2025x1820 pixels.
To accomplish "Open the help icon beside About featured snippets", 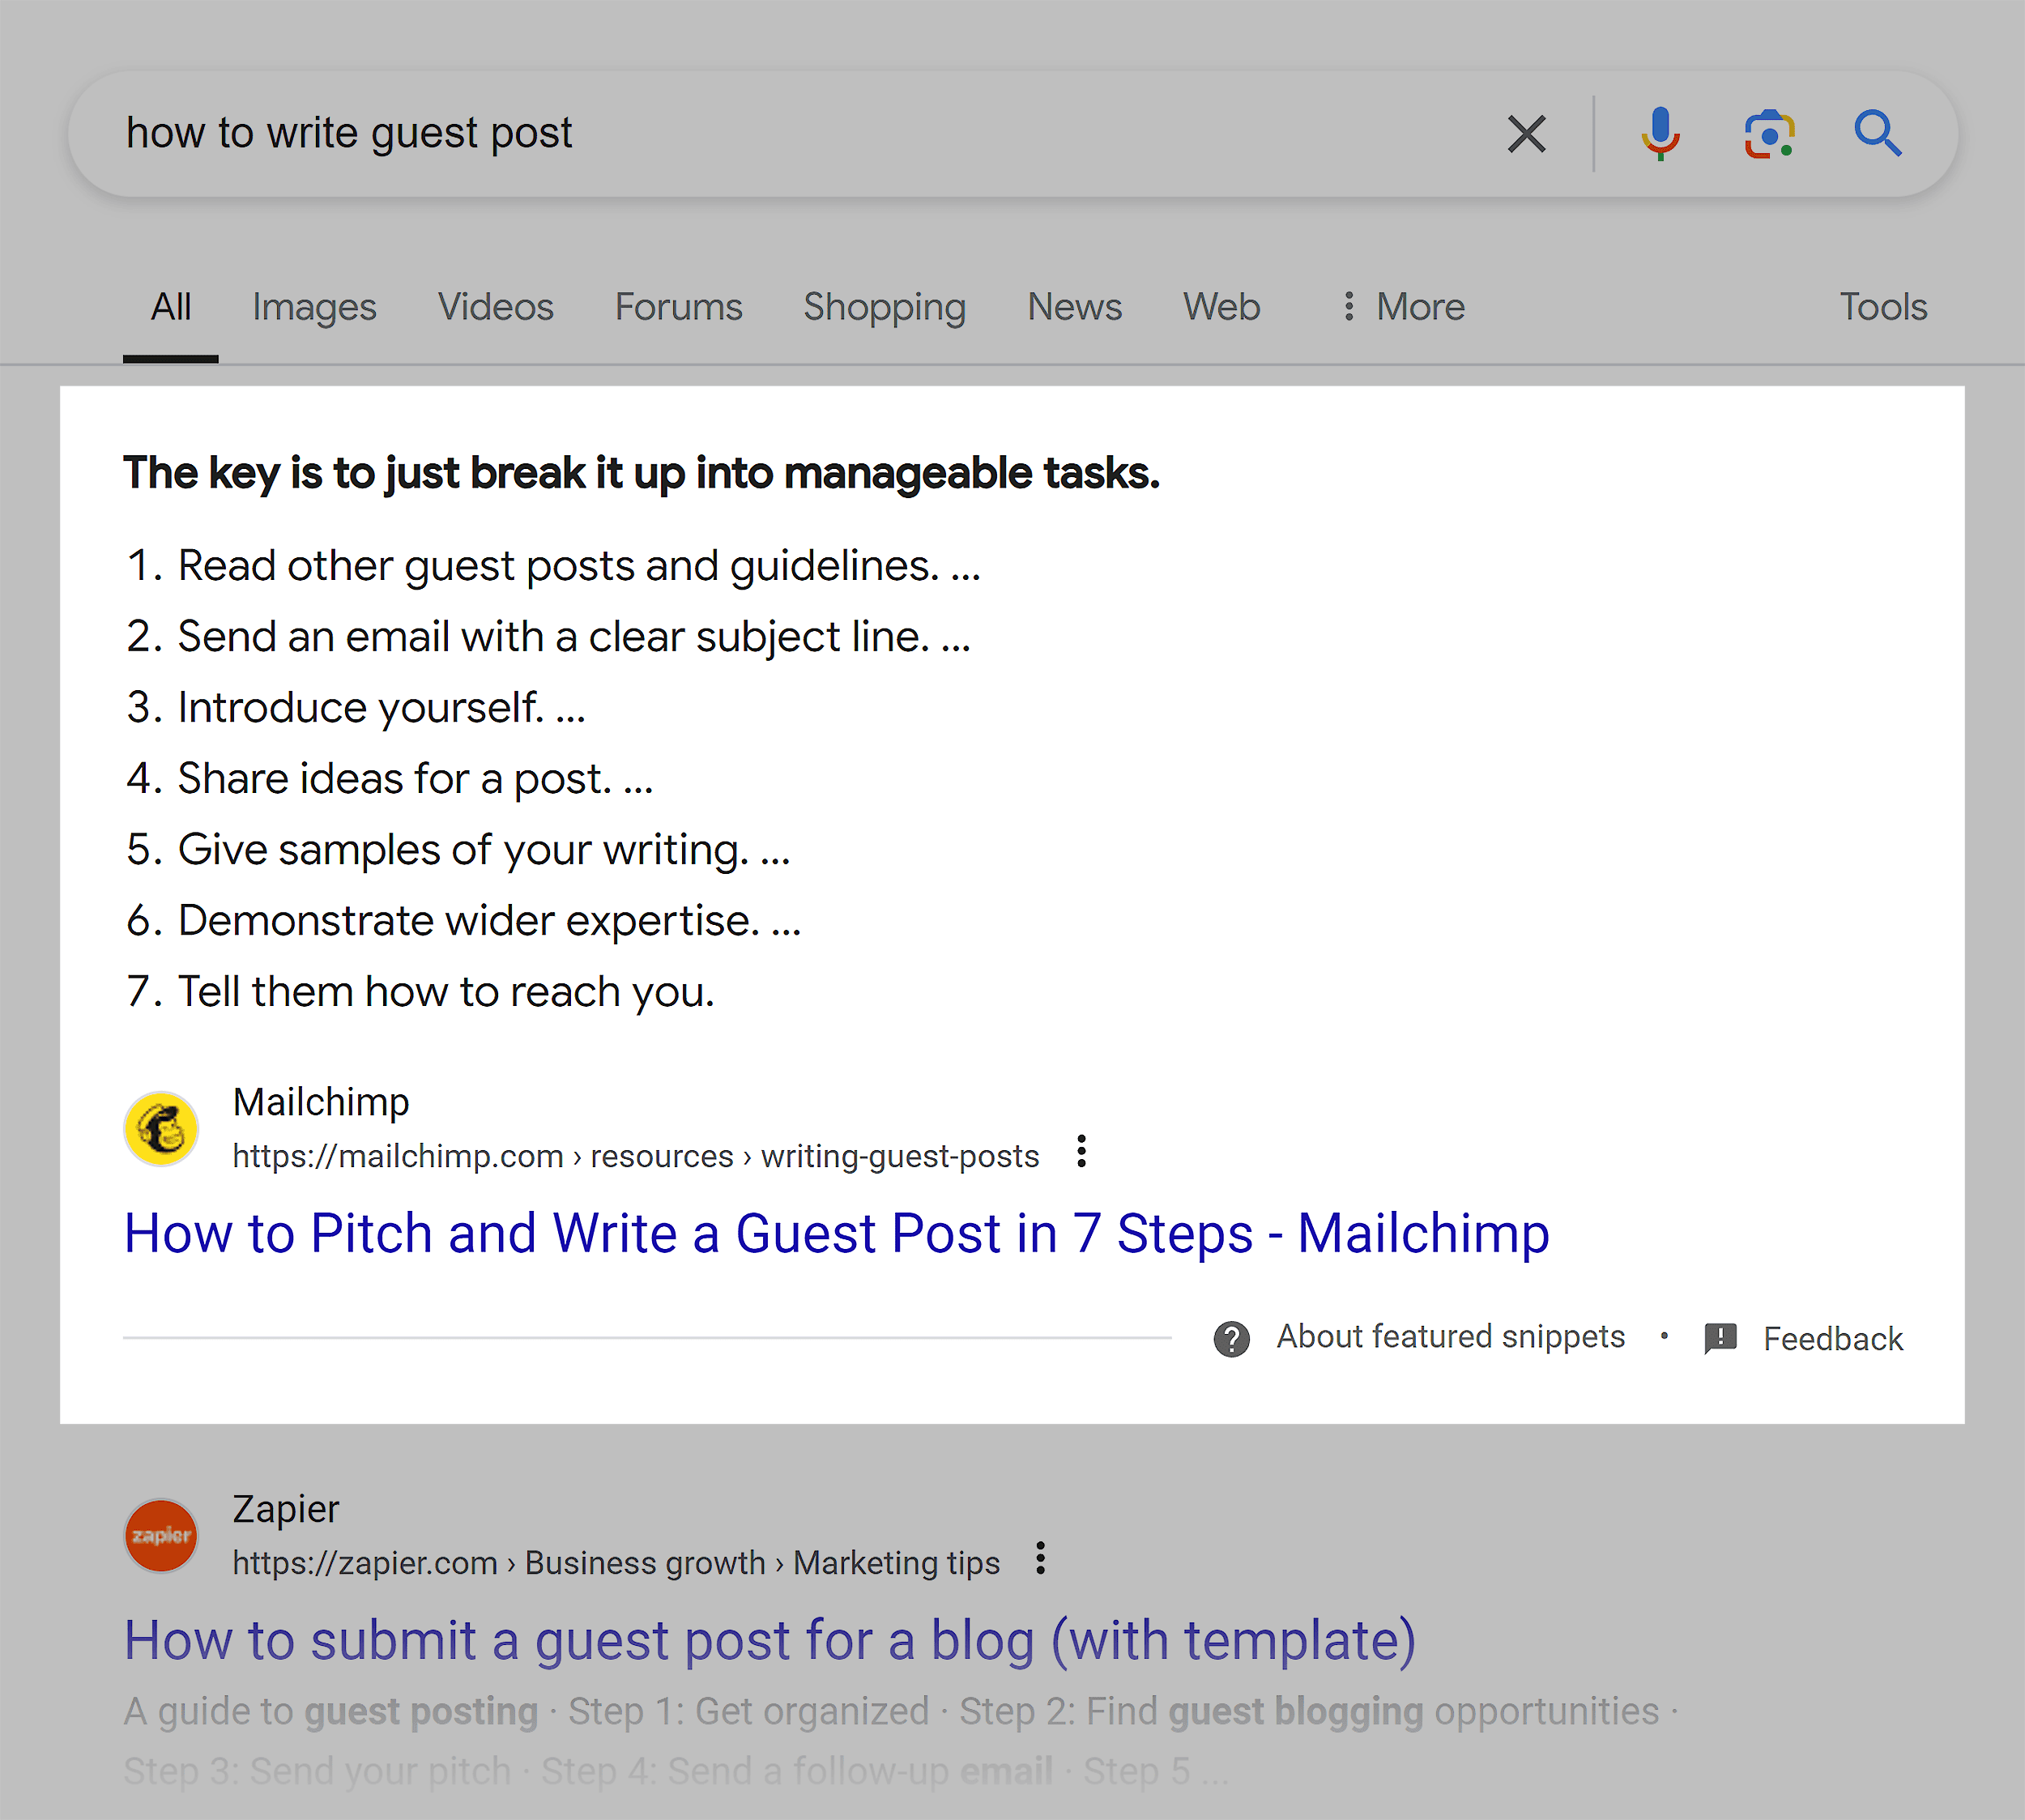I will 1232,1337.
